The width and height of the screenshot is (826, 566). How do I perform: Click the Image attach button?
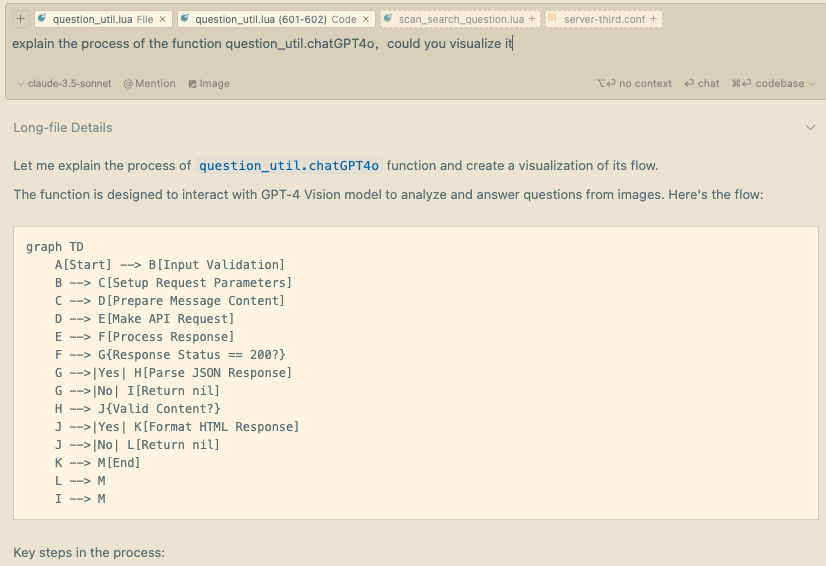(208, 84)
